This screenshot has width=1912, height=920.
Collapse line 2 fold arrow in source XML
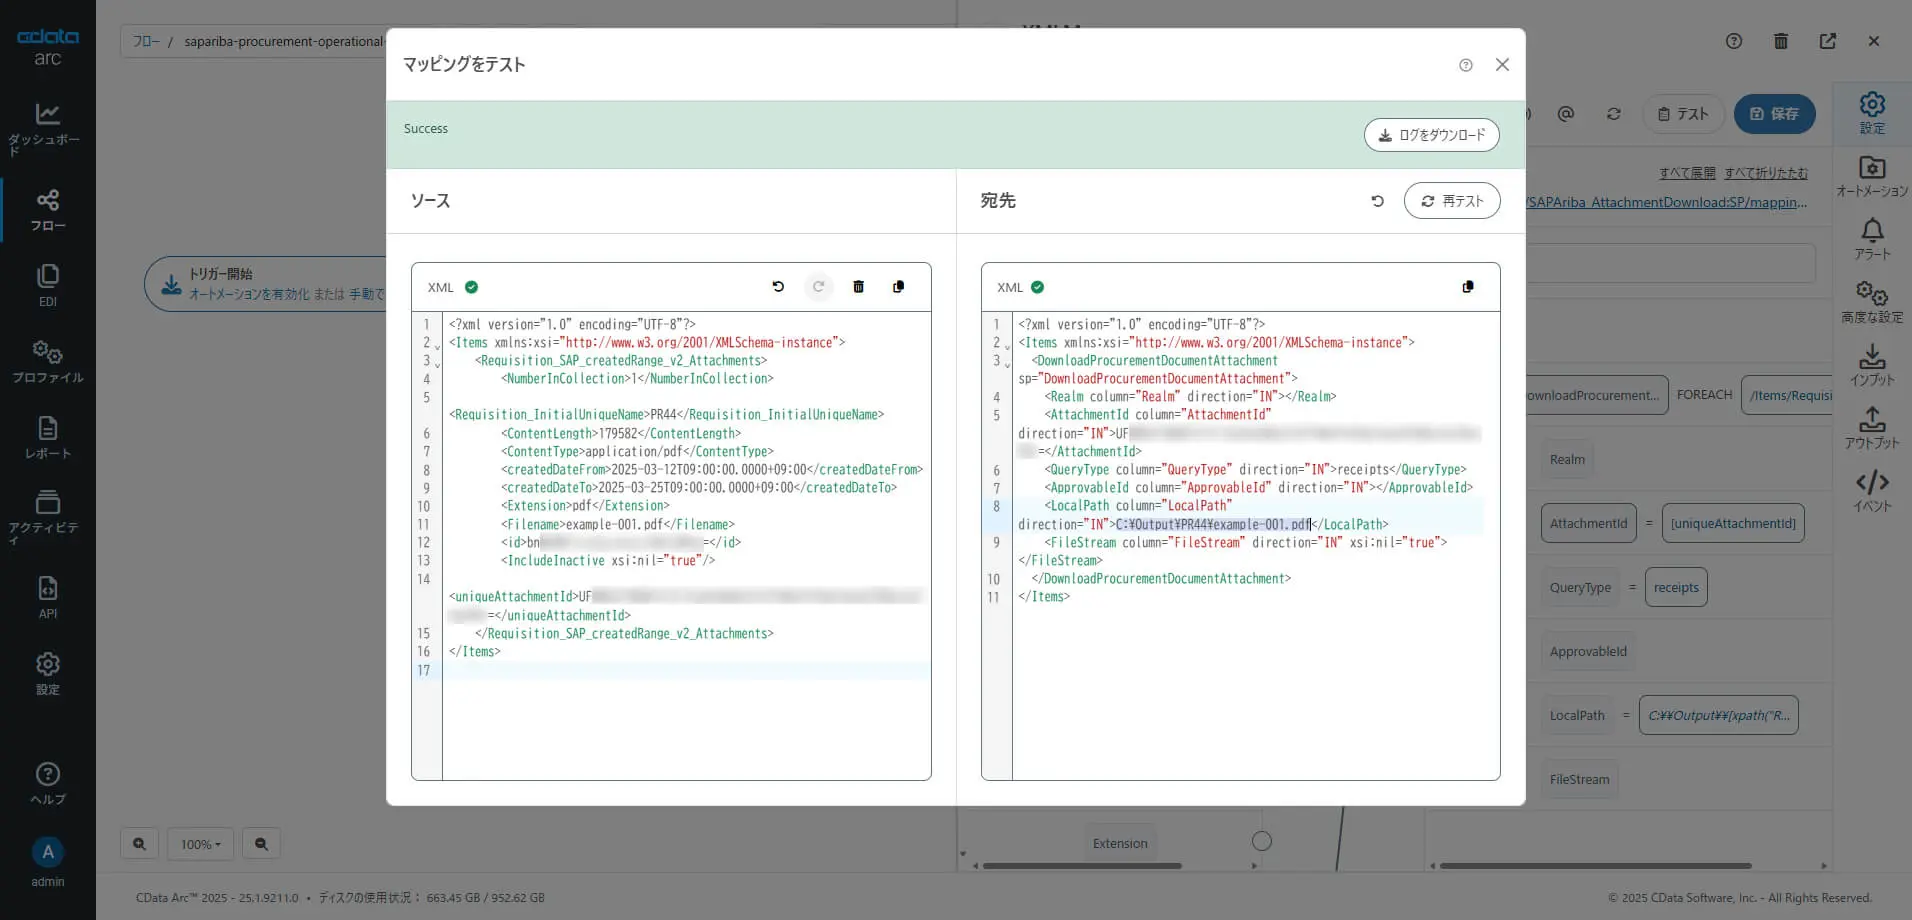point(437,347)
